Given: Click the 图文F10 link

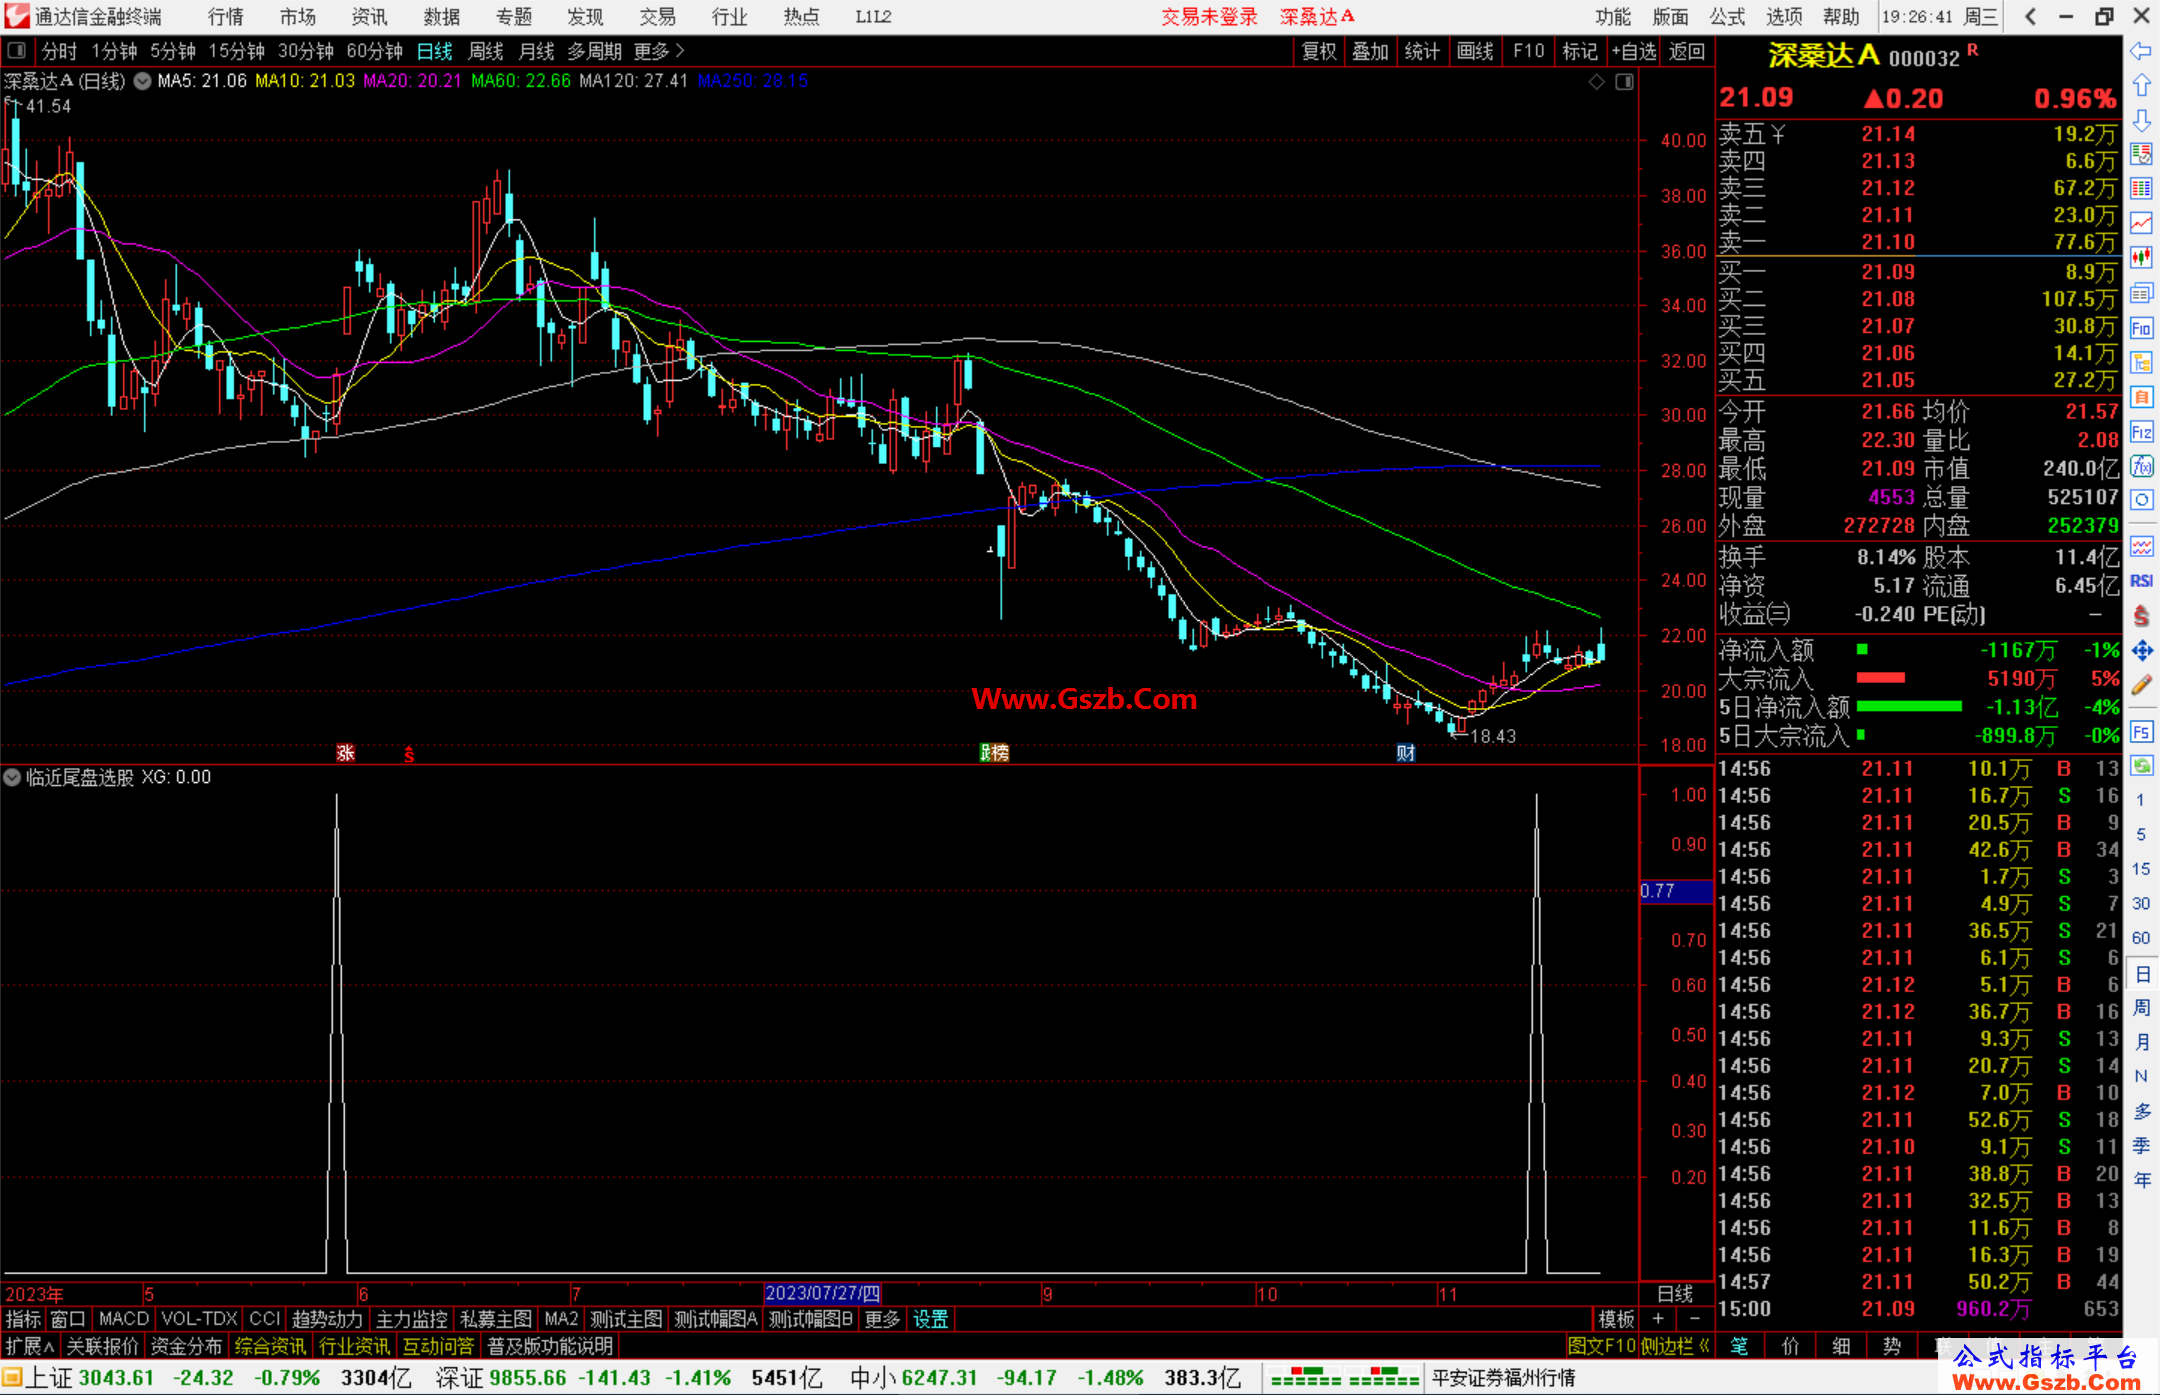Looking at the screenshot, I should 1602,1346.
